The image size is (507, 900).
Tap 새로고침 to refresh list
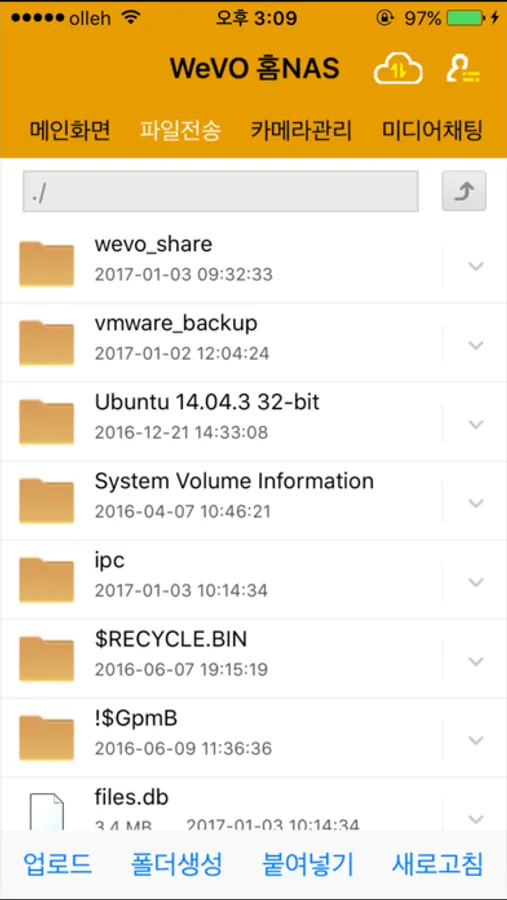coord(438,864)
